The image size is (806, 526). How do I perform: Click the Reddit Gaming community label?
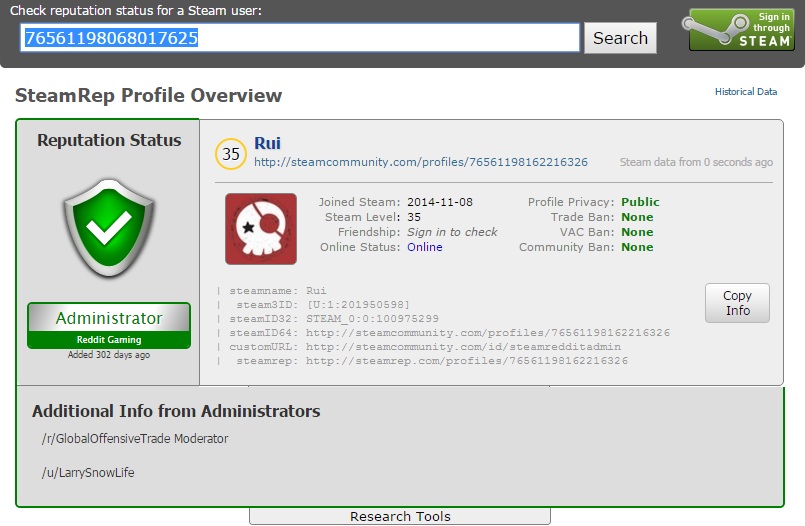pos(108,340)
